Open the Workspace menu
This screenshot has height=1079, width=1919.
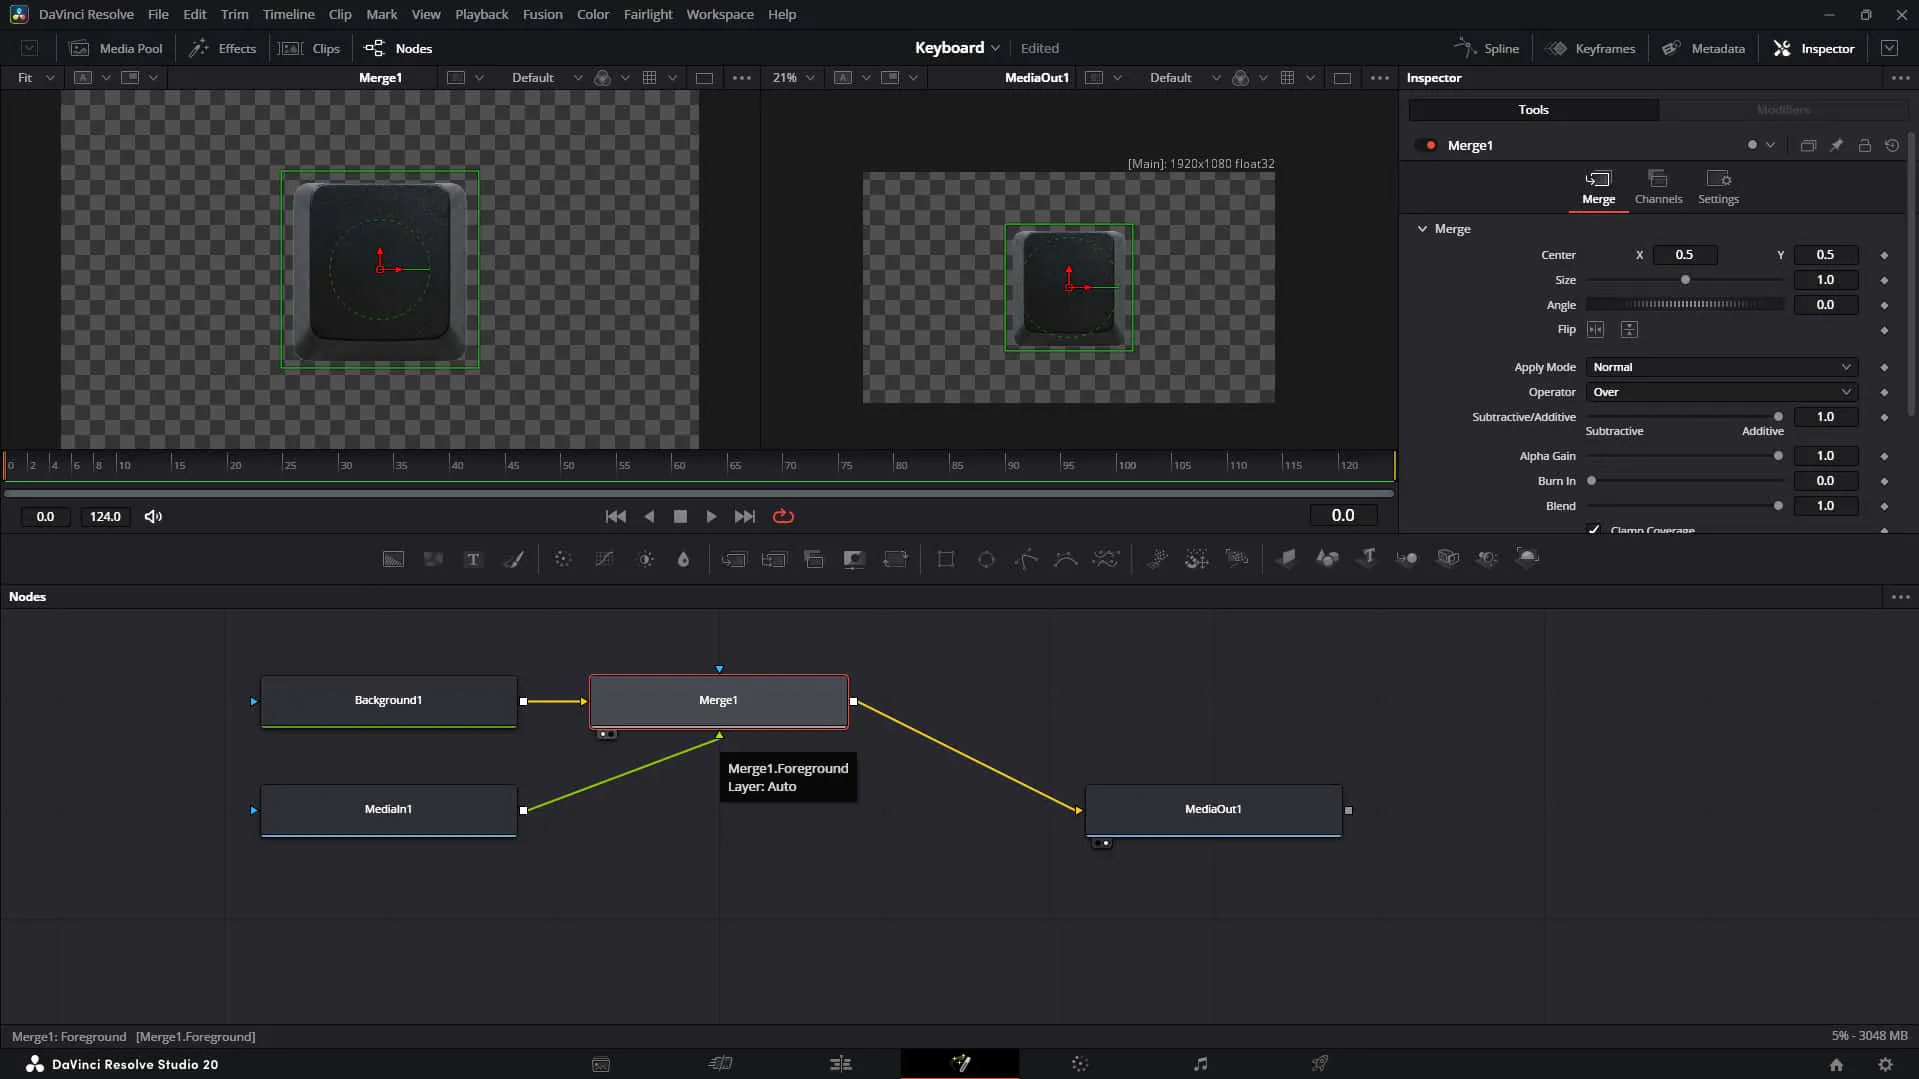(x=720, y=14)
